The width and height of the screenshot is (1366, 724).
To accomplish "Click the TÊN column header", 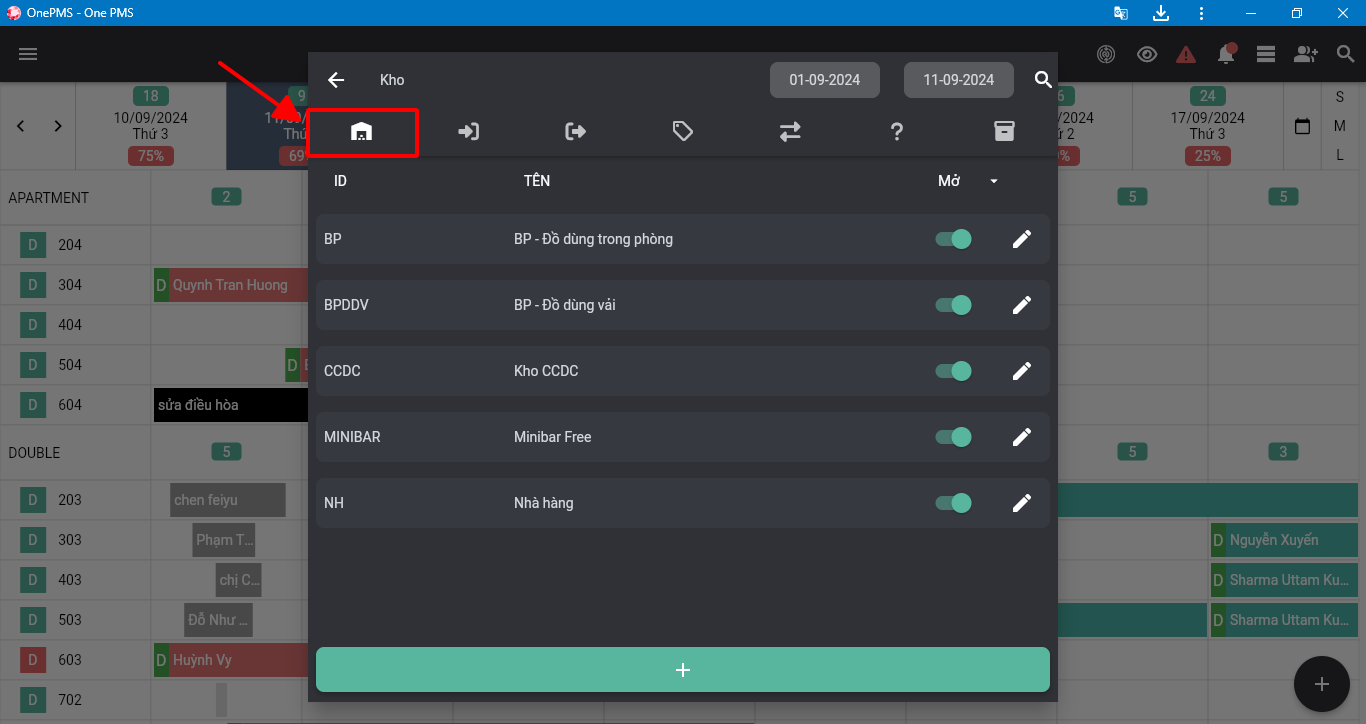I will coord(537,181).
